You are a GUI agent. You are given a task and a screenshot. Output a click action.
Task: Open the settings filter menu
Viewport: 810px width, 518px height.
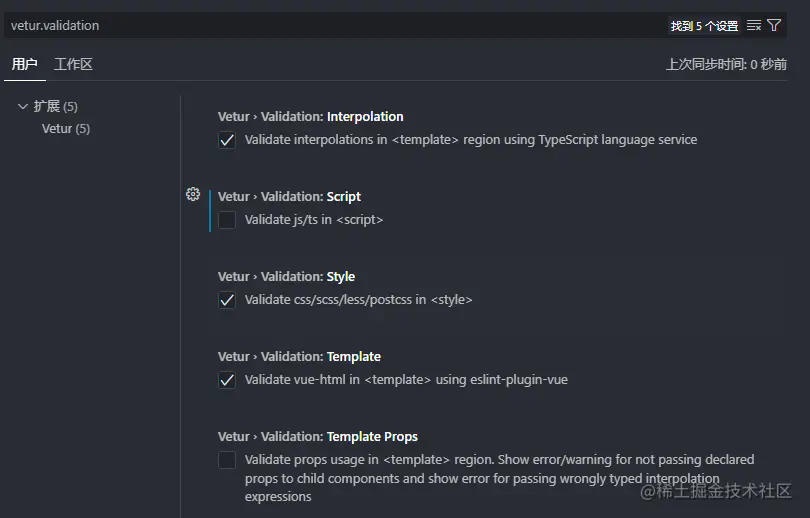pos(774,25)
